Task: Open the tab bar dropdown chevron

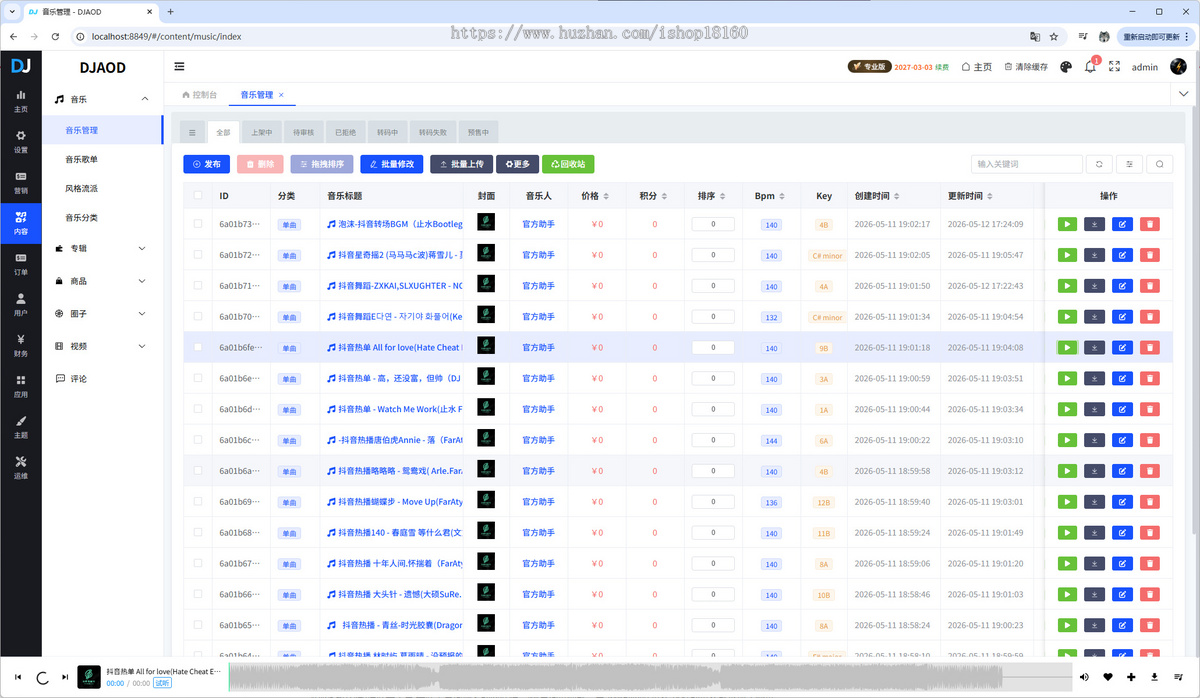Action: pos(1184,94)
